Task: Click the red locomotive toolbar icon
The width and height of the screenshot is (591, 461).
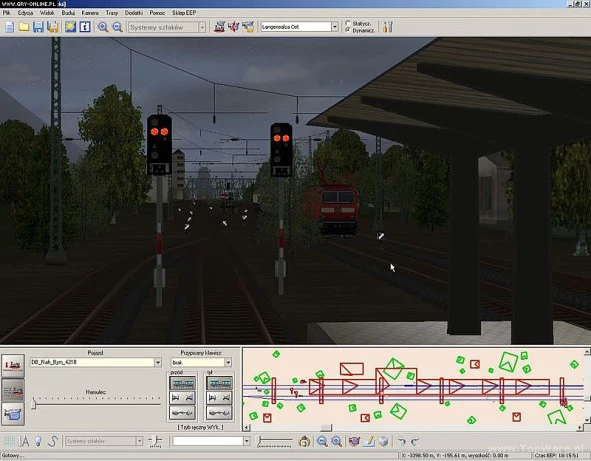Action: click(219, 27)
